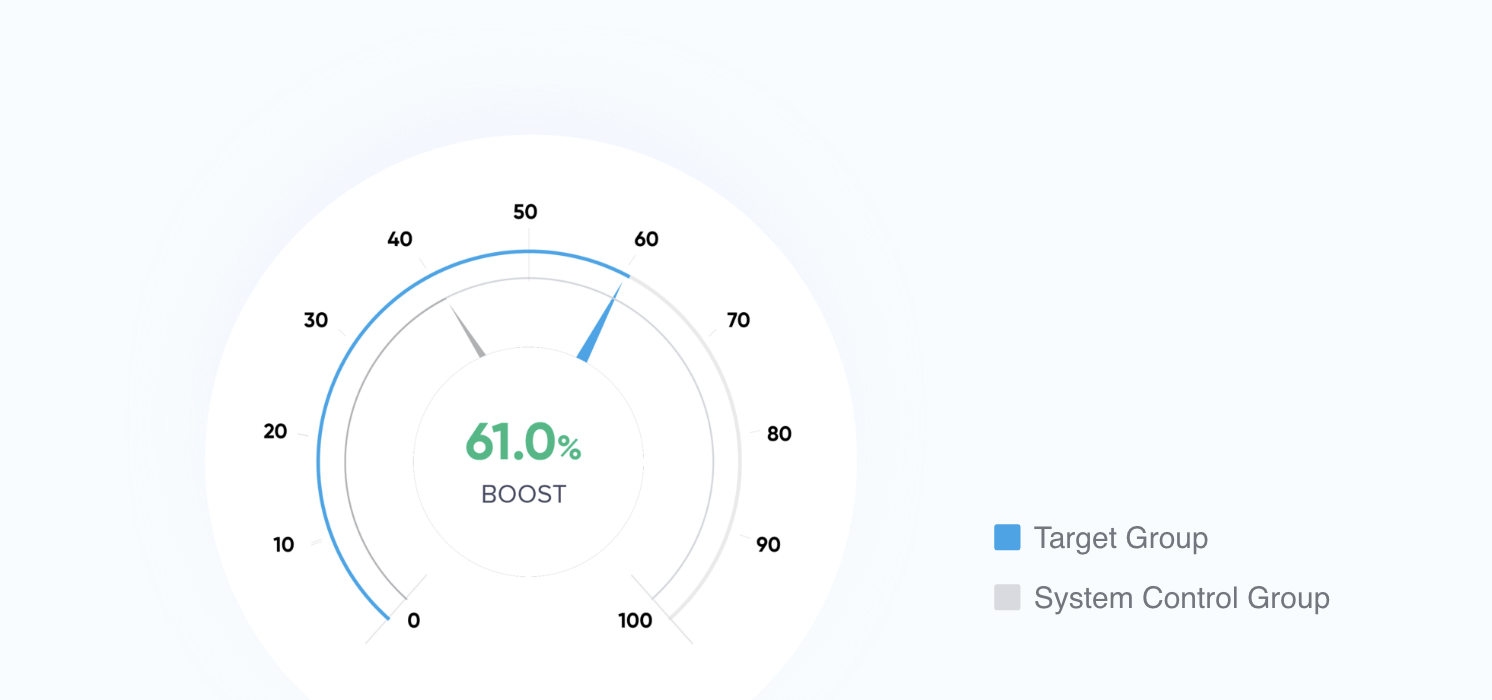Select the "Target Group" legend label
Viewport: 1492px width, 700px height.
[1121, 538]
